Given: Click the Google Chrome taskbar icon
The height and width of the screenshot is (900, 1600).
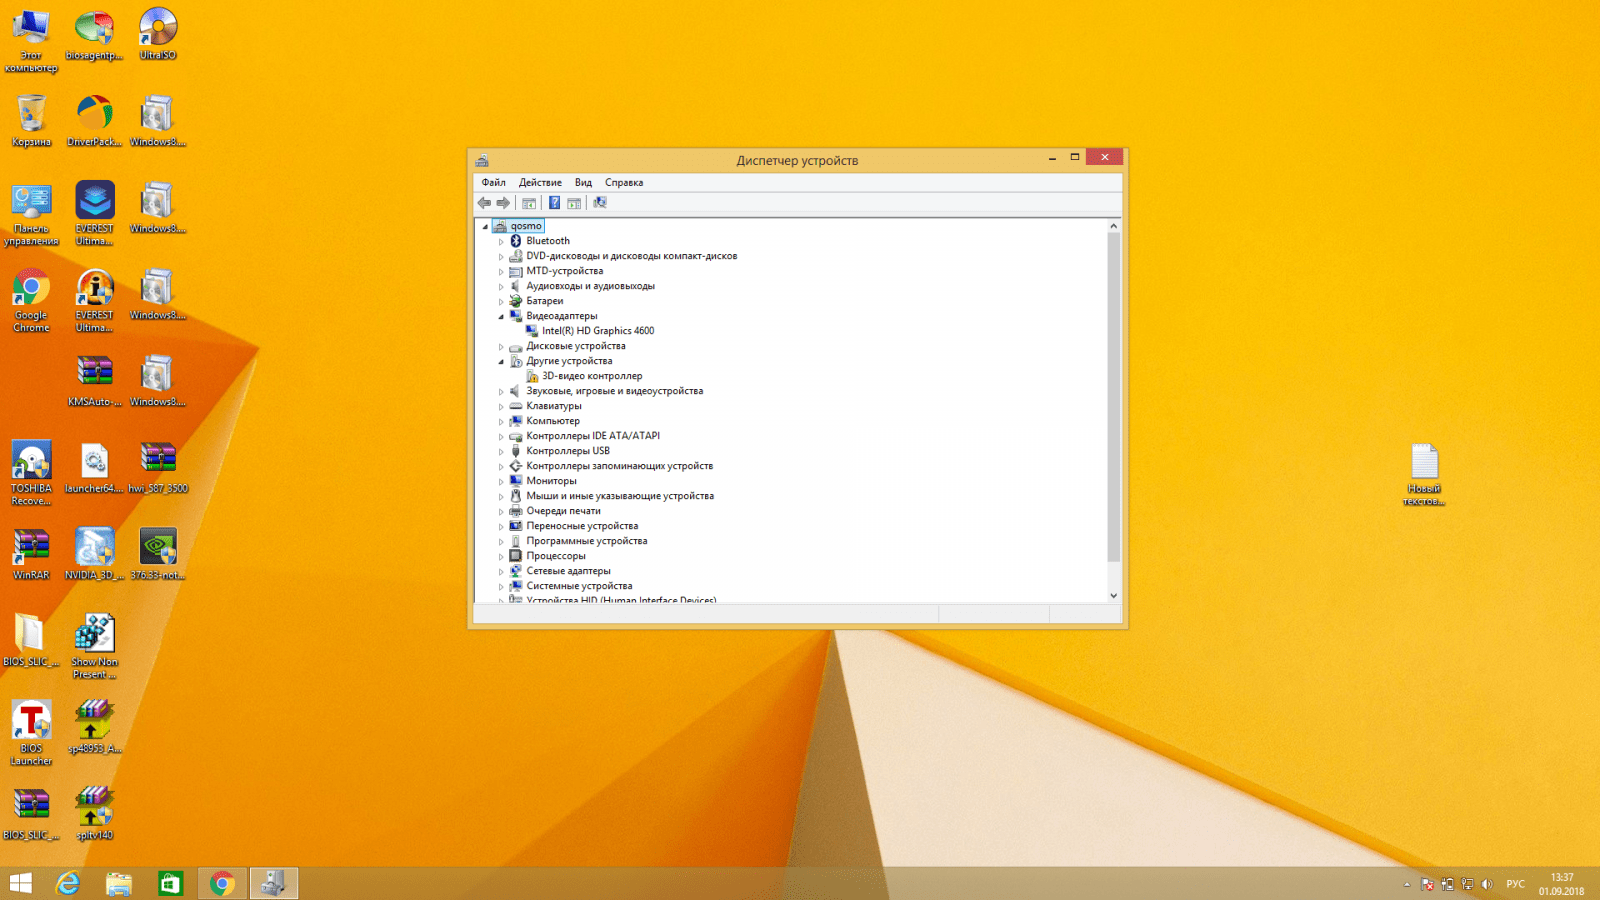Looking at the screenshot, I should pos(222,883).
